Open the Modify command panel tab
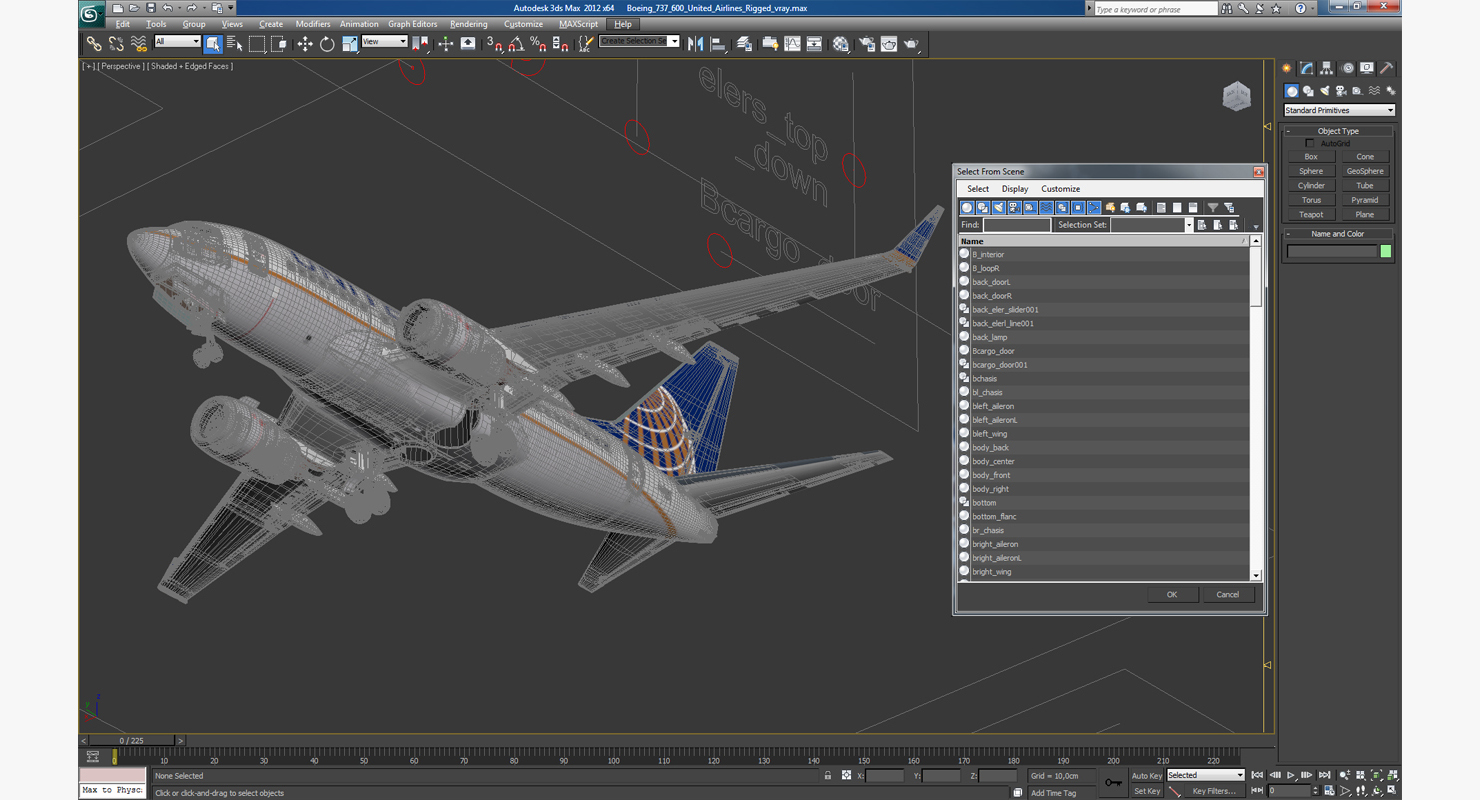Viewport: 1480px width, 800px height. [1307, 68]
